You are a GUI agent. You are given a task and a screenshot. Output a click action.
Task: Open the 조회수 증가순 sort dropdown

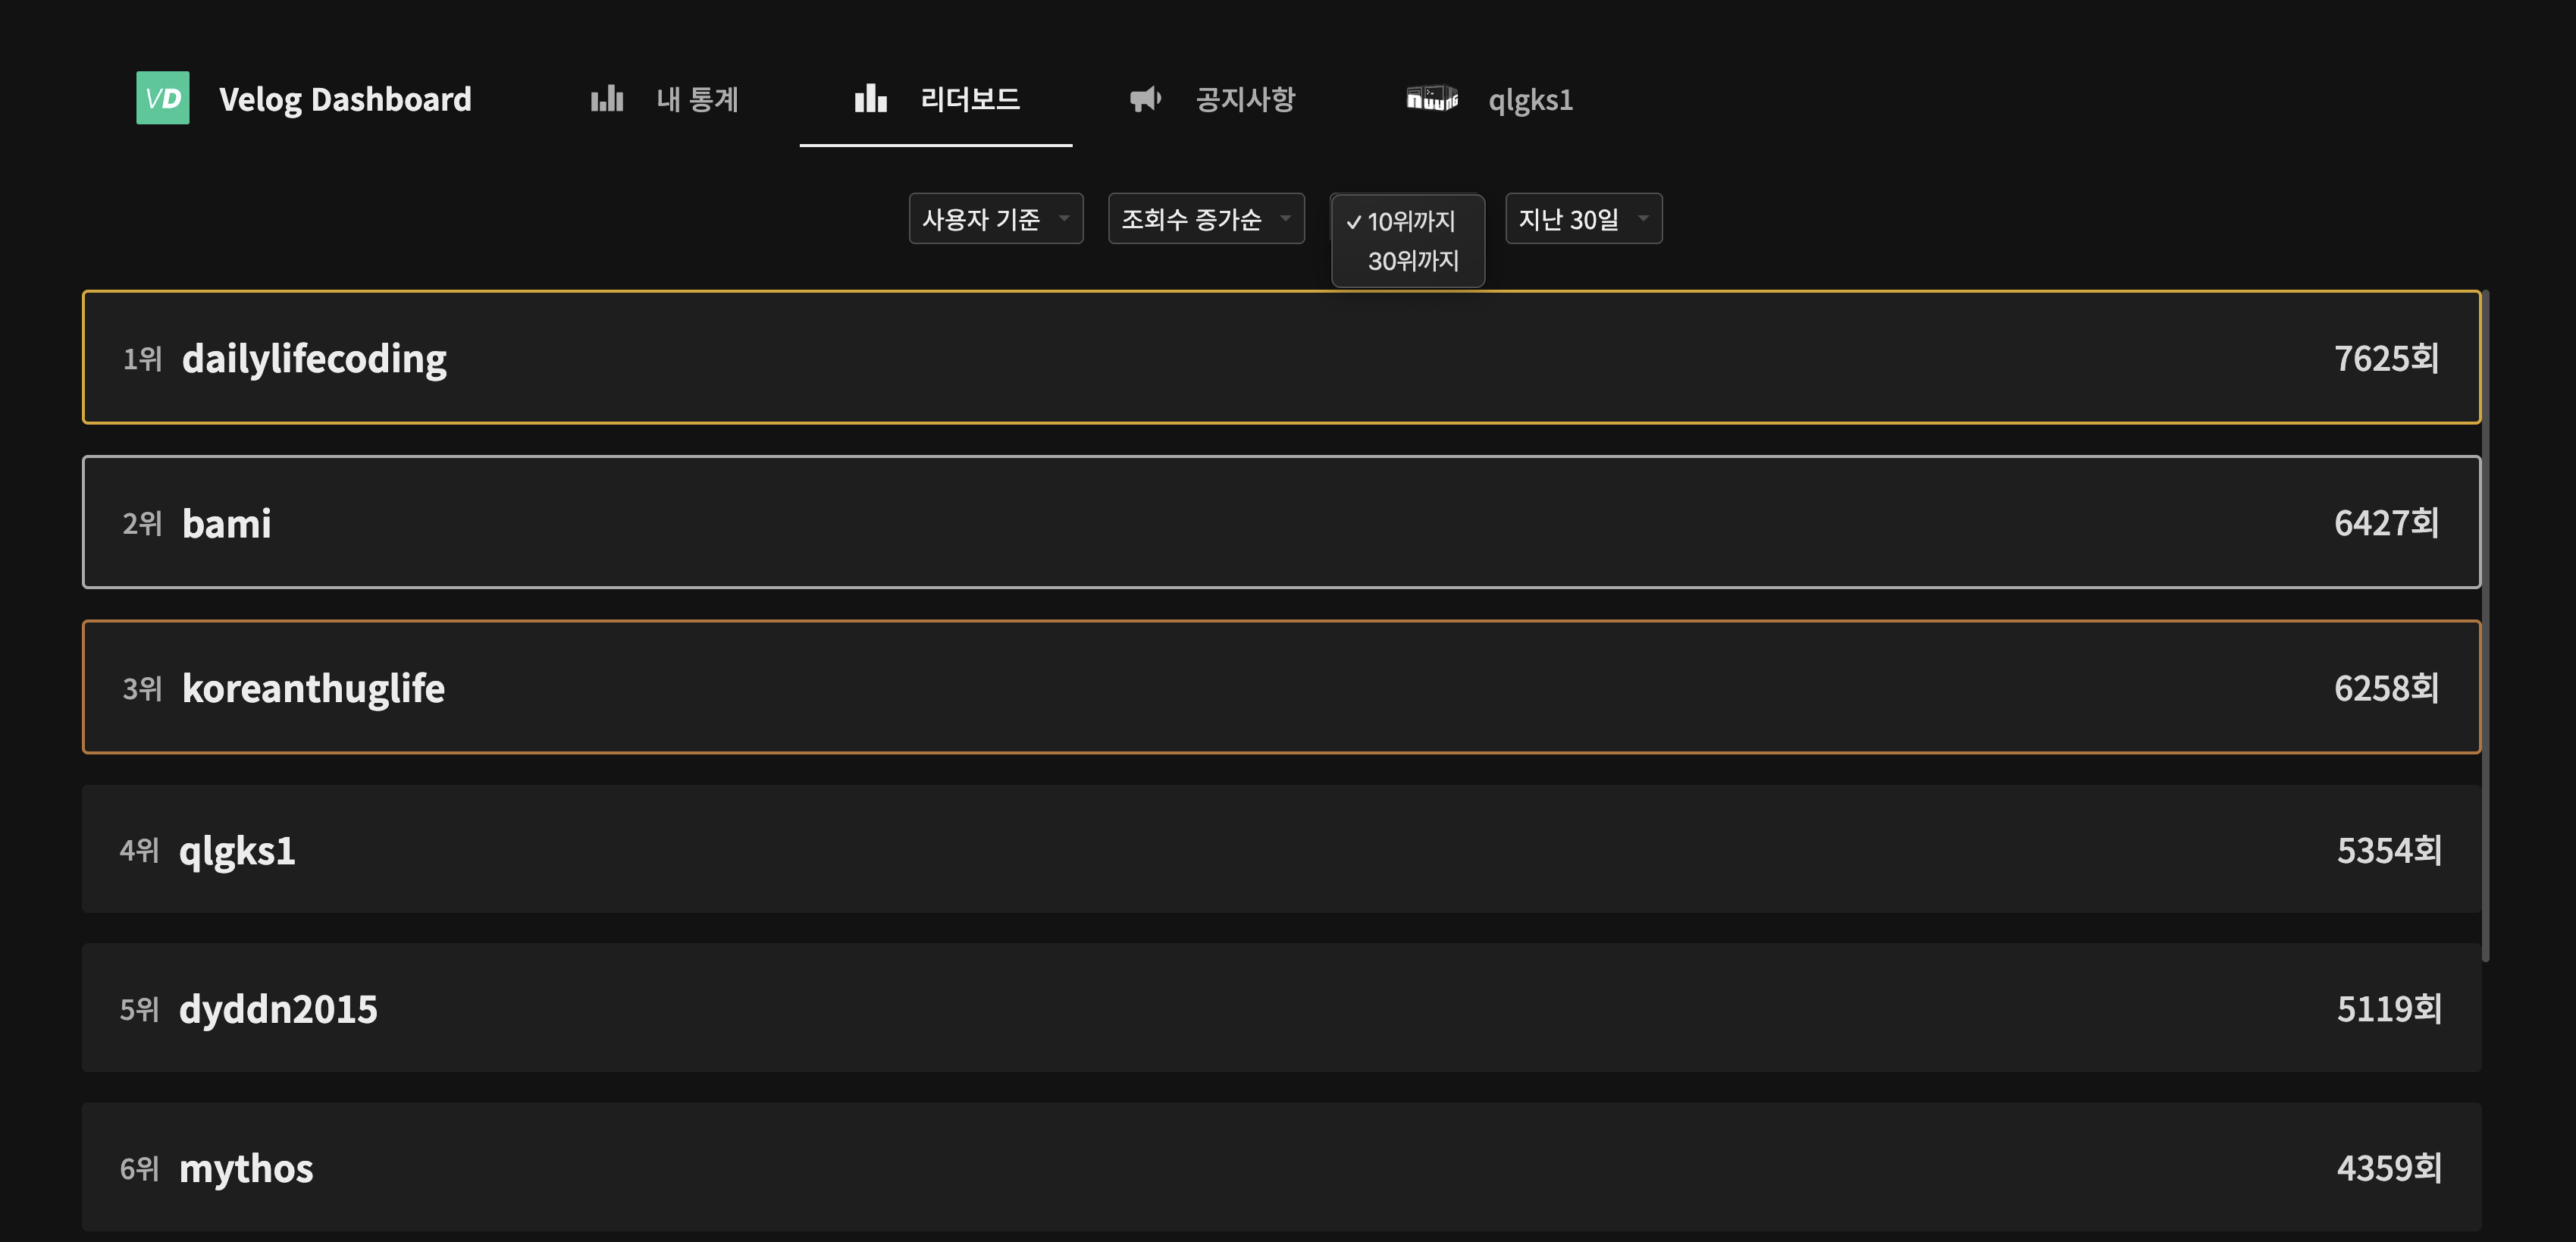[x=1205, y=219]
